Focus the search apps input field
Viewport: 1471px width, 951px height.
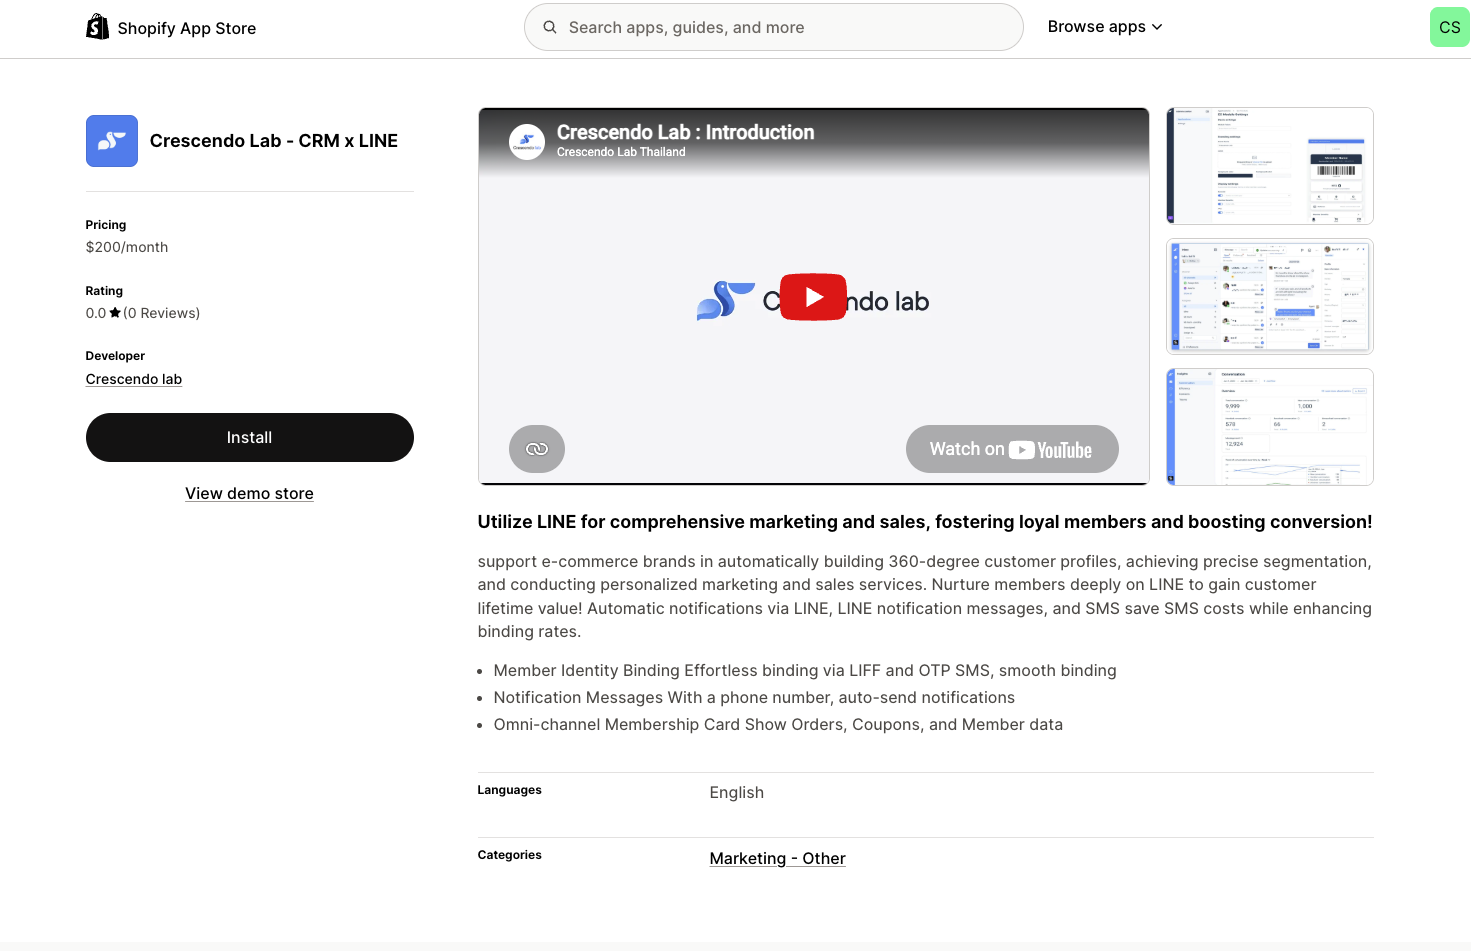(x=773, y=27)
